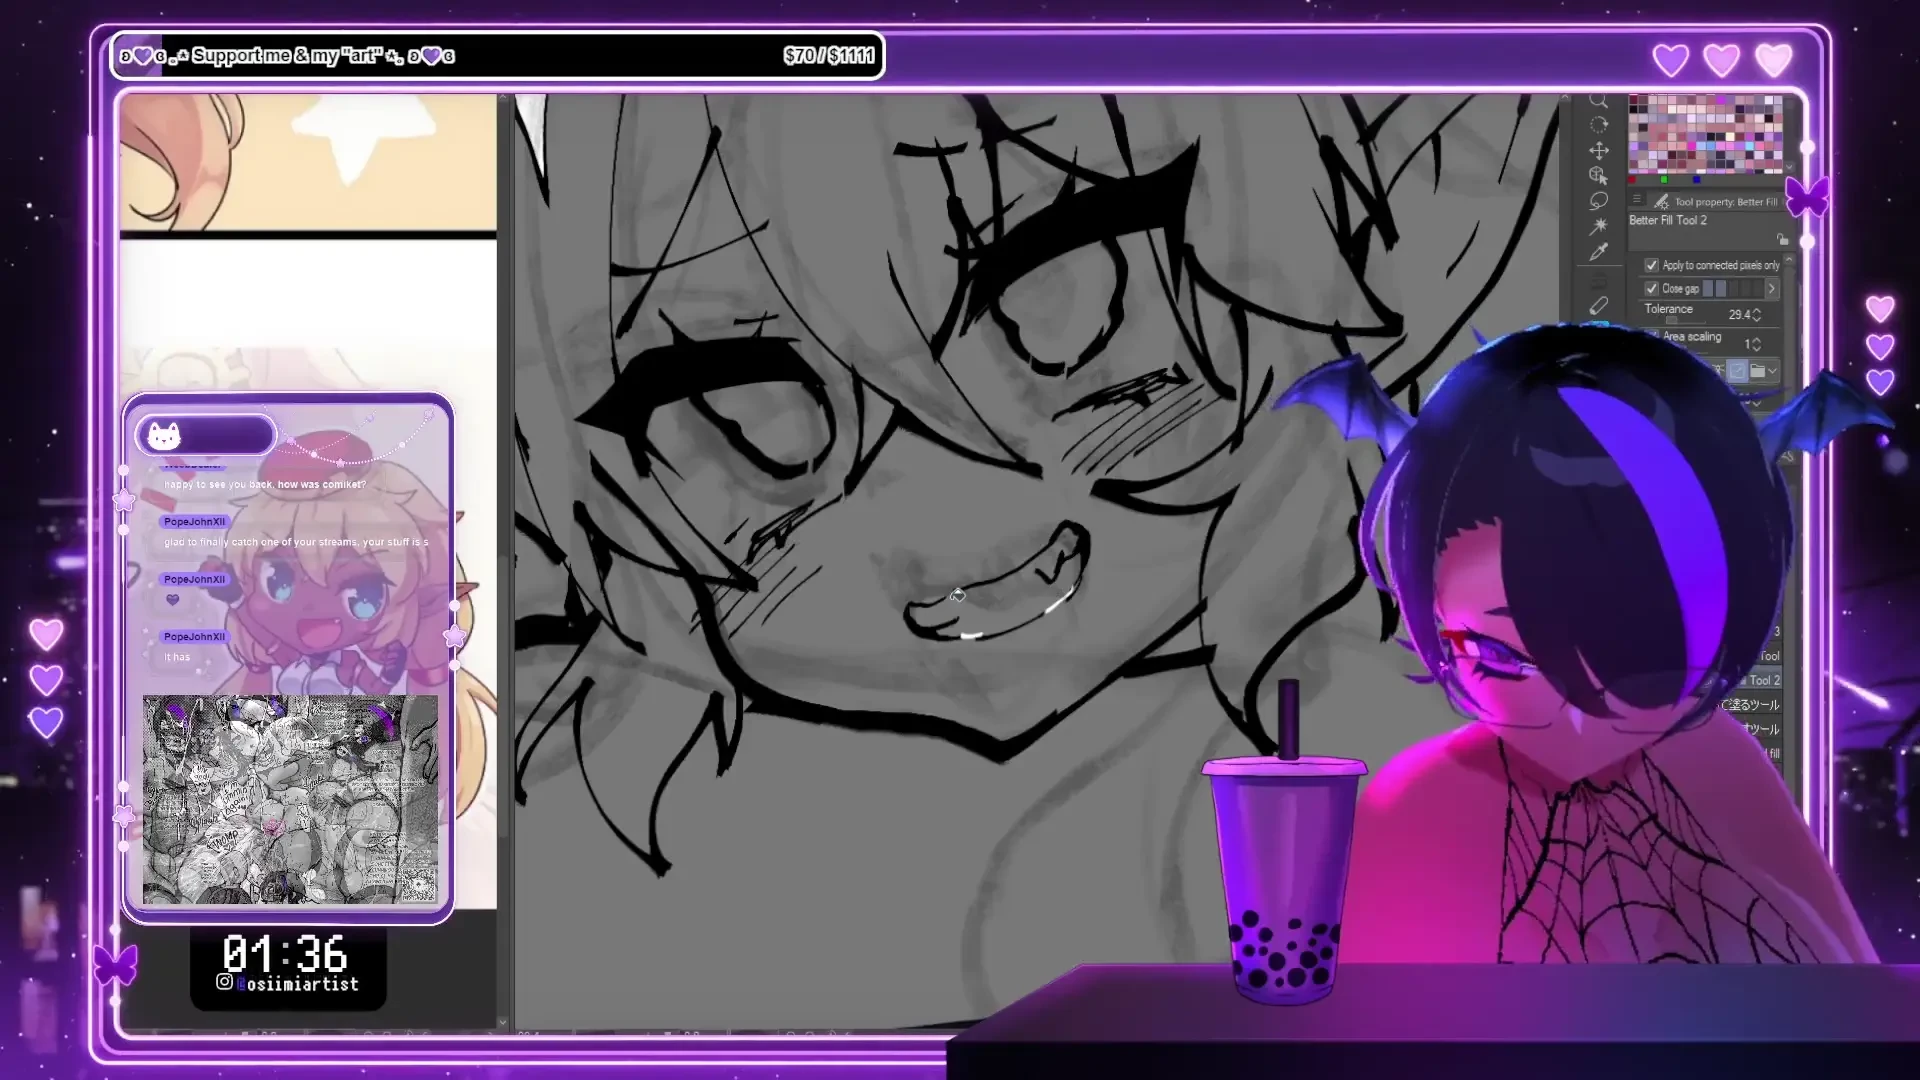Uncheck 'Apply to connected pixels only'

tap(1652, 265)
